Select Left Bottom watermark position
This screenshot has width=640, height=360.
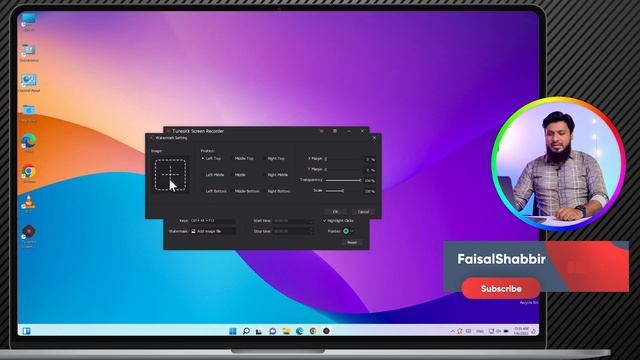(215, 191)
